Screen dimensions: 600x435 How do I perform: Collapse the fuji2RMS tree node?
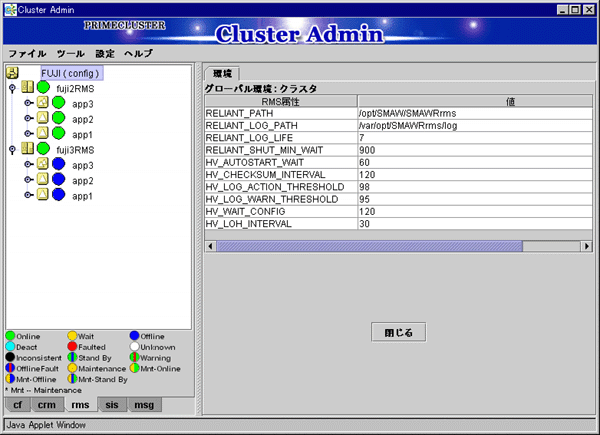[x=12, y=88]
